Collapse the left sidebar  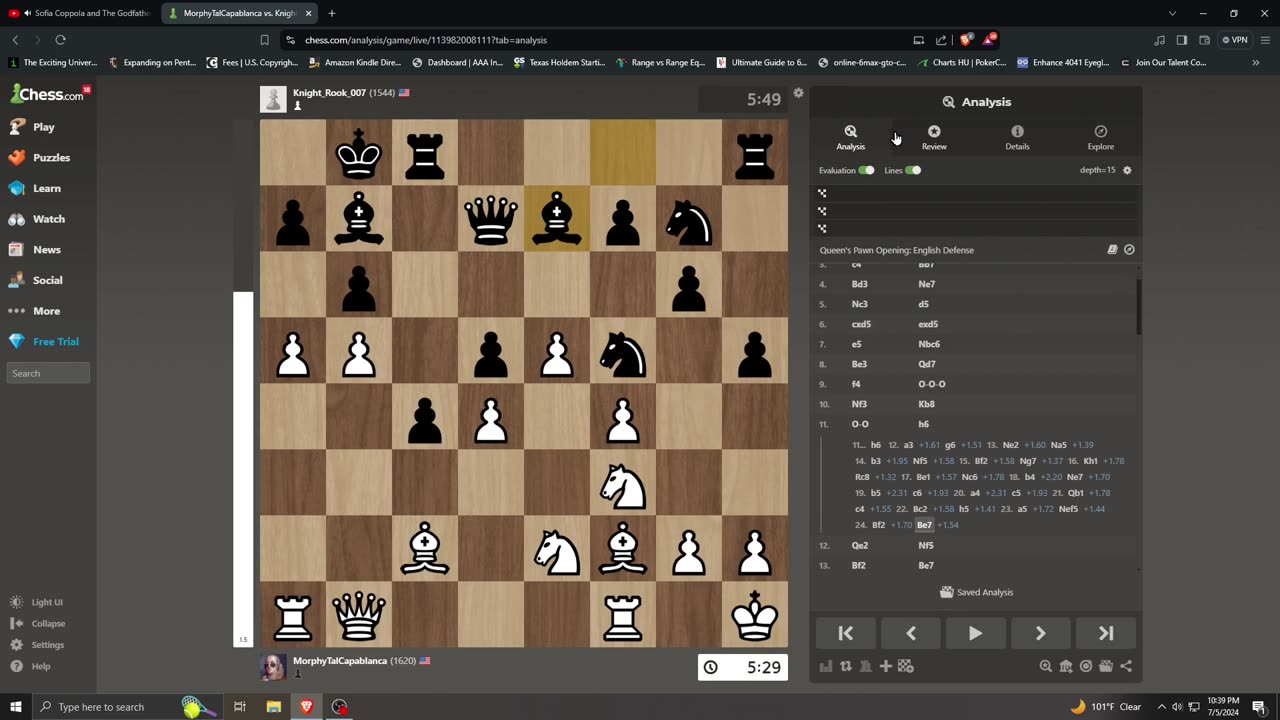coord(48,623)
